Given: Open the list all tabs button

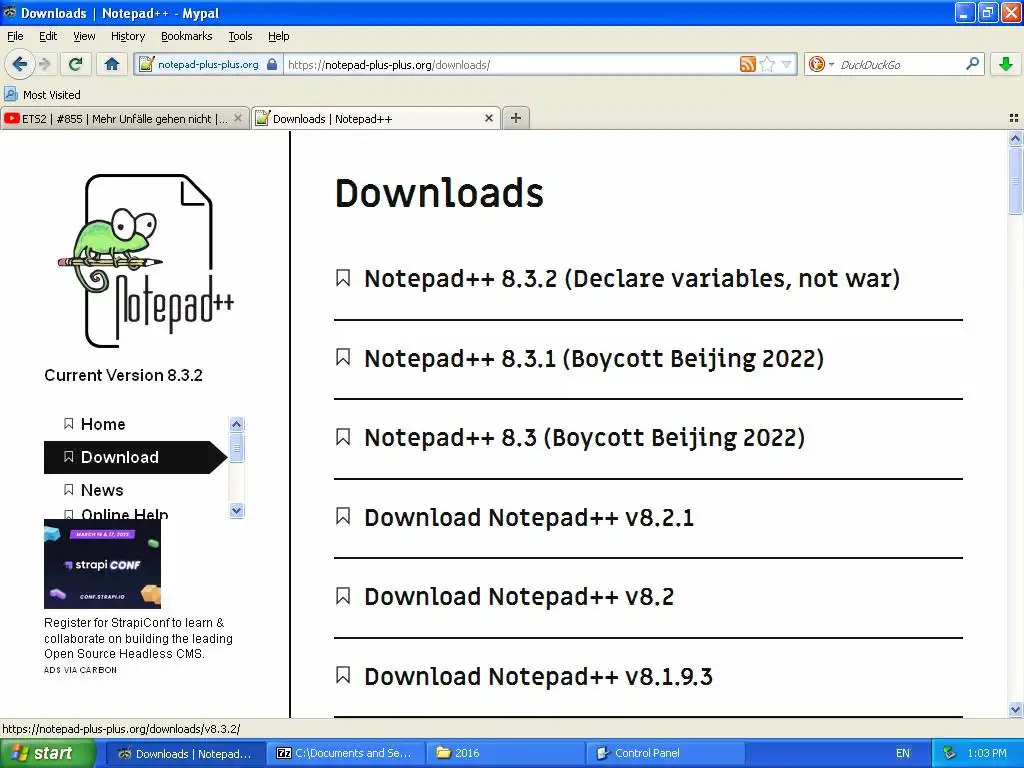Looking at the screenshot, I should click(1014, 118).
